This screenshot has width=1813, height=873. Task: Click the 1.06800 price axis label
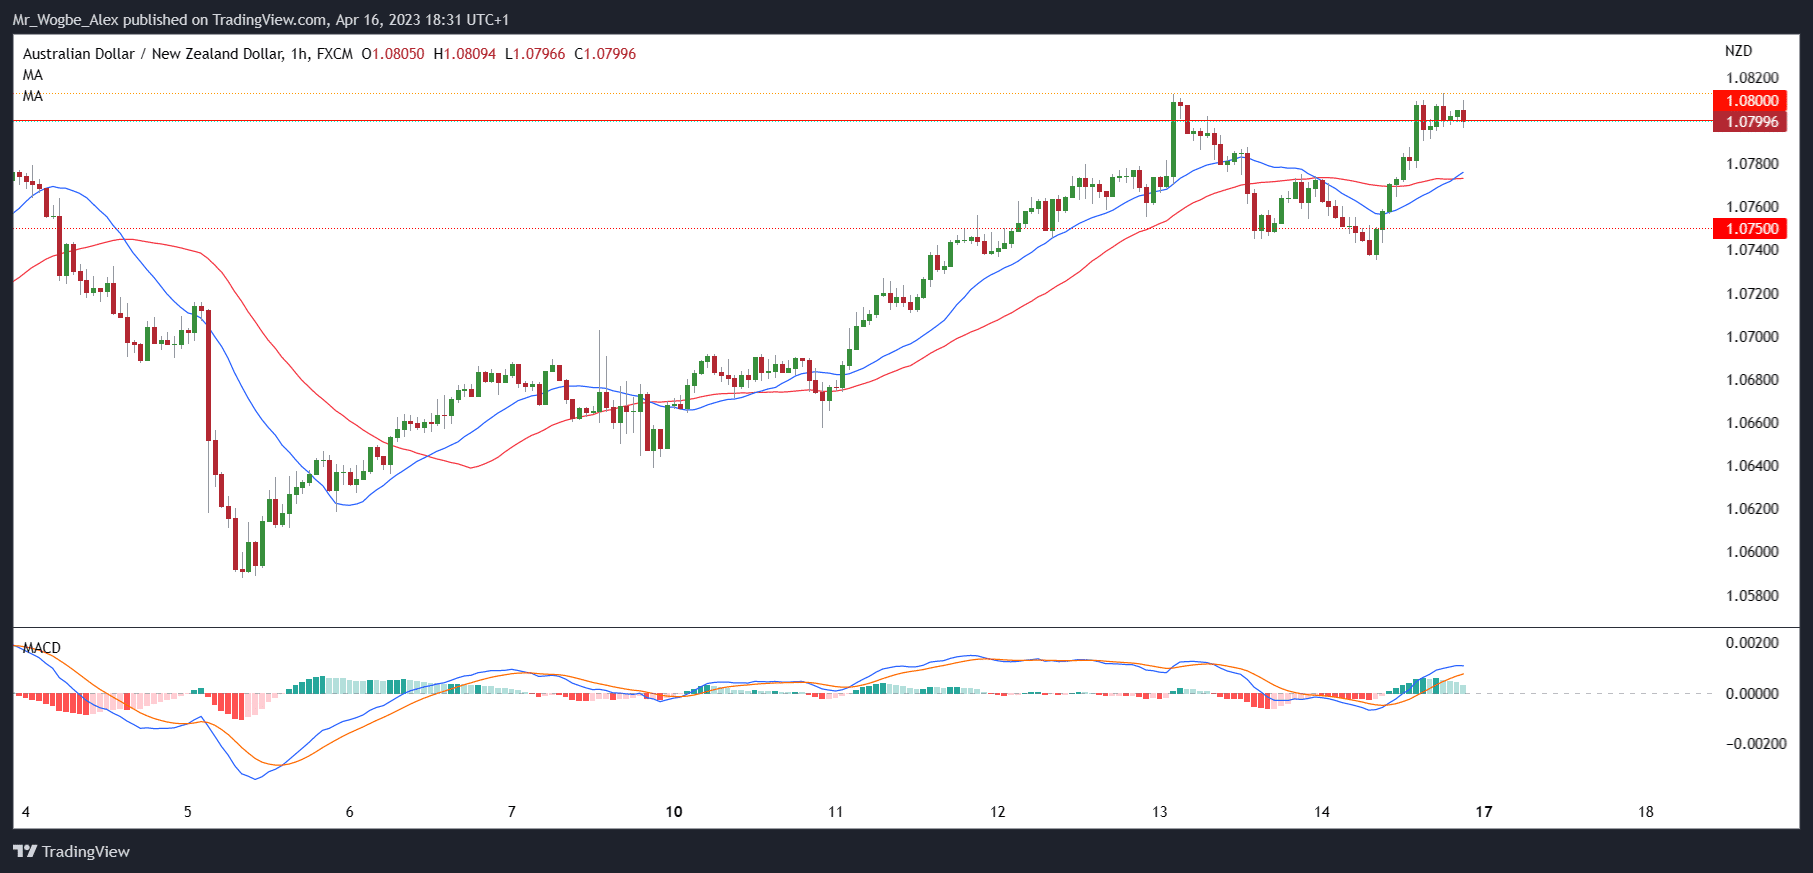point(1752,380)
